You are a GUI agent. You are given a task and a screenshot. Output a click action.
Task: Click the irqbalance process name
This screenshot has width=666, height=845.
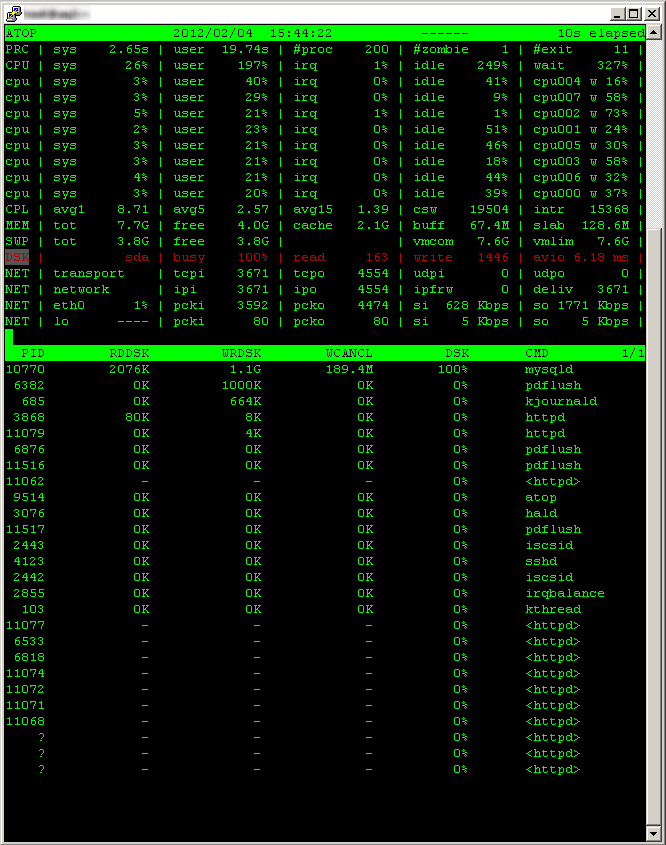[x=565, y=593]
